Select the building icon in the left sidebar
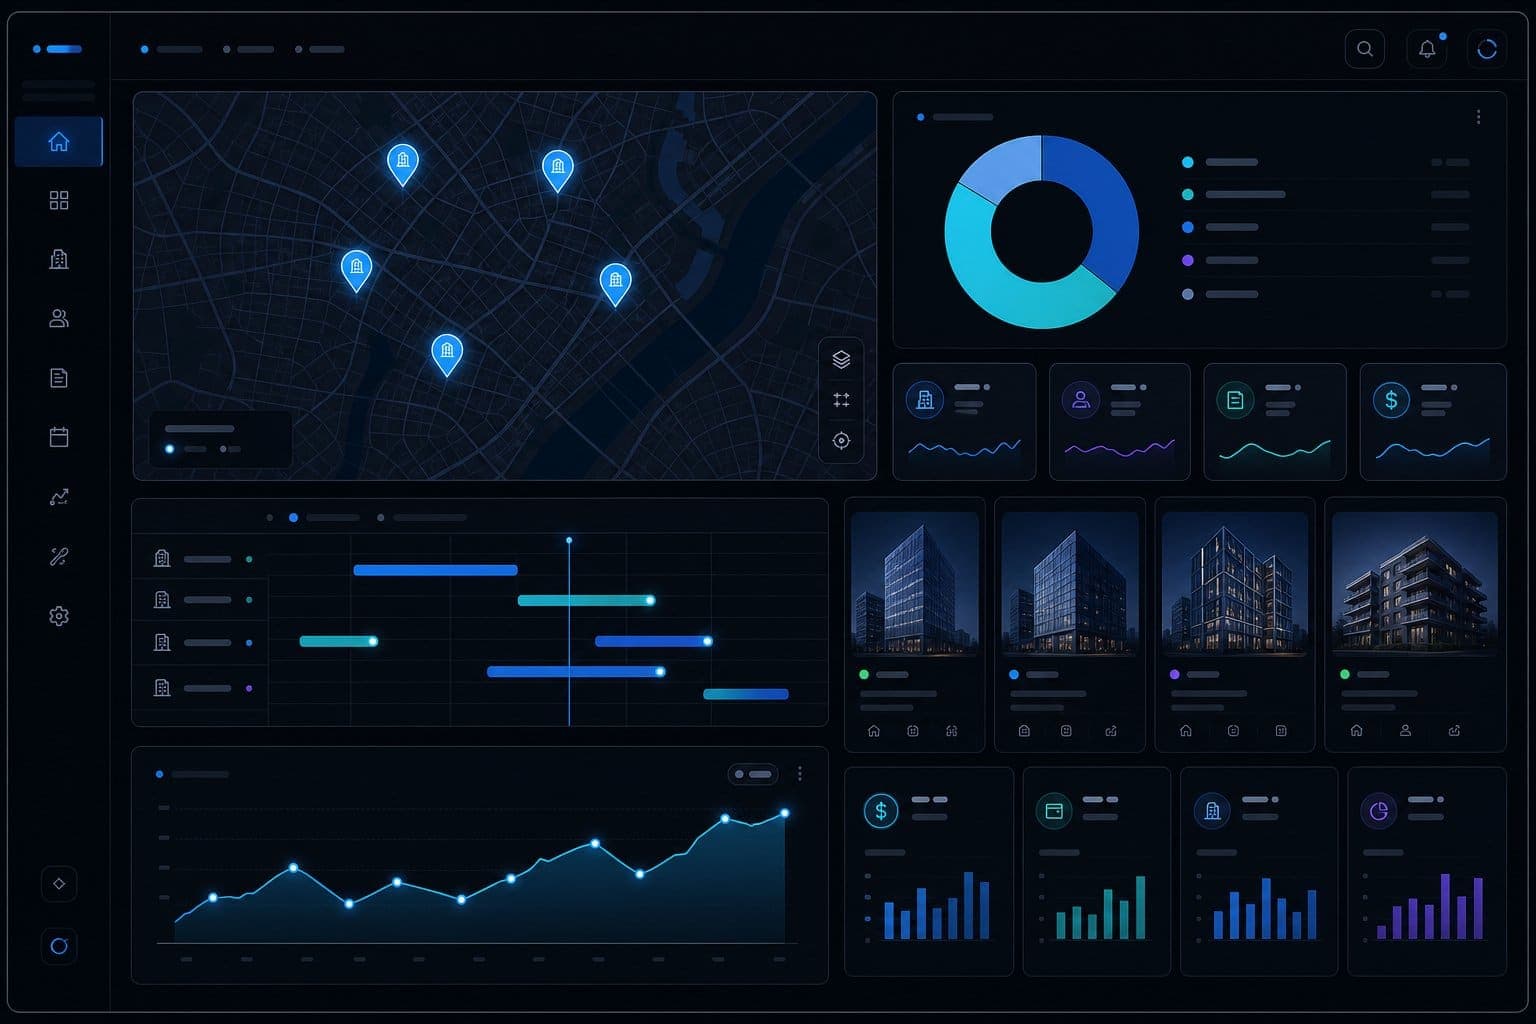This screenshot has height=1024, width=1536. [x=59, y=259]
